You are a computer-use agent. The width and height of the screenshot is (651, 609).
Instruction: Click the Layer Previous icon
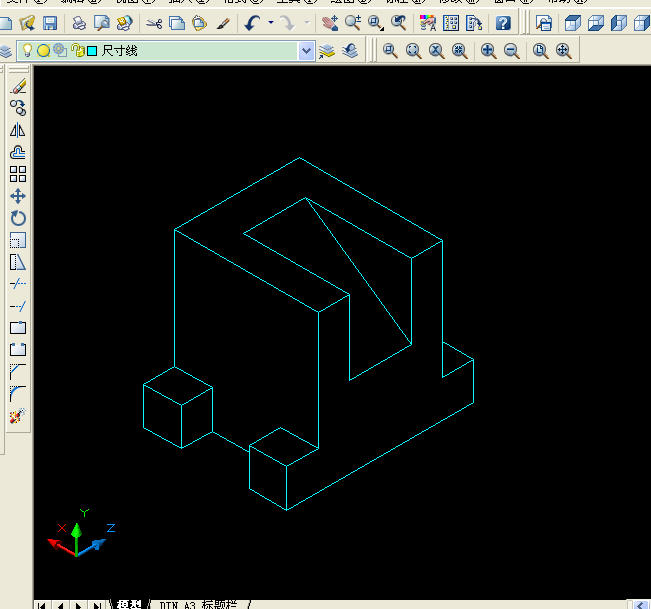(350, 51)
